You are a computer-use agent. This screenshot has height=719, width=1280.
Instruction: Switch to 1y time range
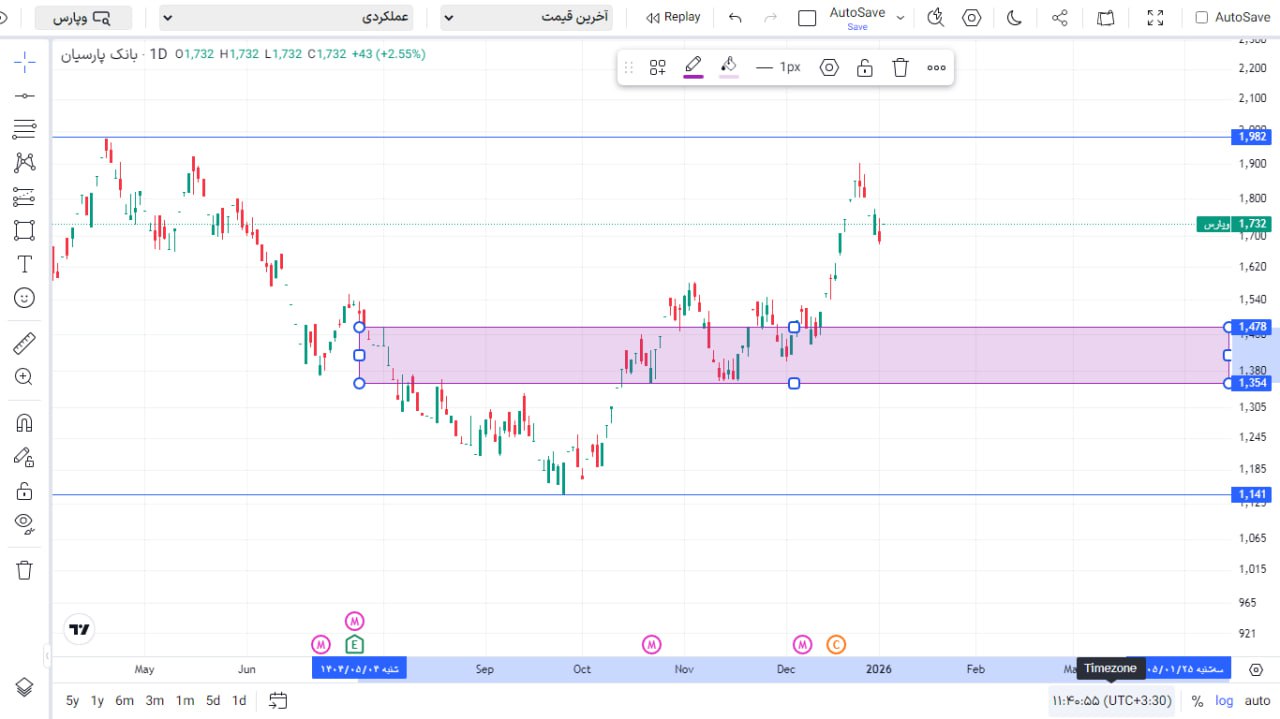coord(97,701)
